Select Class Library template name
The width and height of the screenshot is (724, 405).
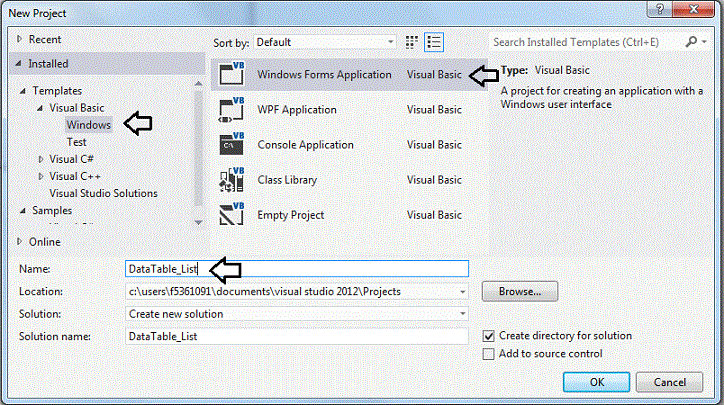coord(287,180)
